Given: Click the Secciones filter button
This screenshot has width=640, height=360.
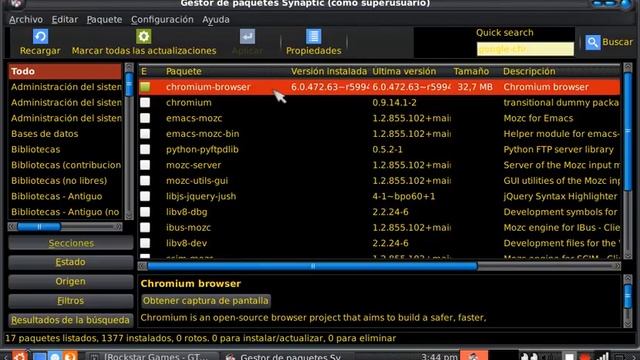Looking at the screenshot, I should click(x=71, y=243).
